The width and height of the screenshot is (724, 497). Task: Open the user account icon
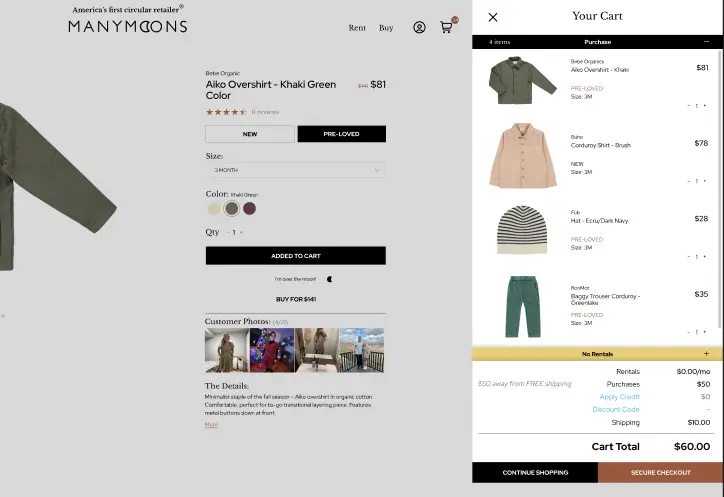point(419,28)
